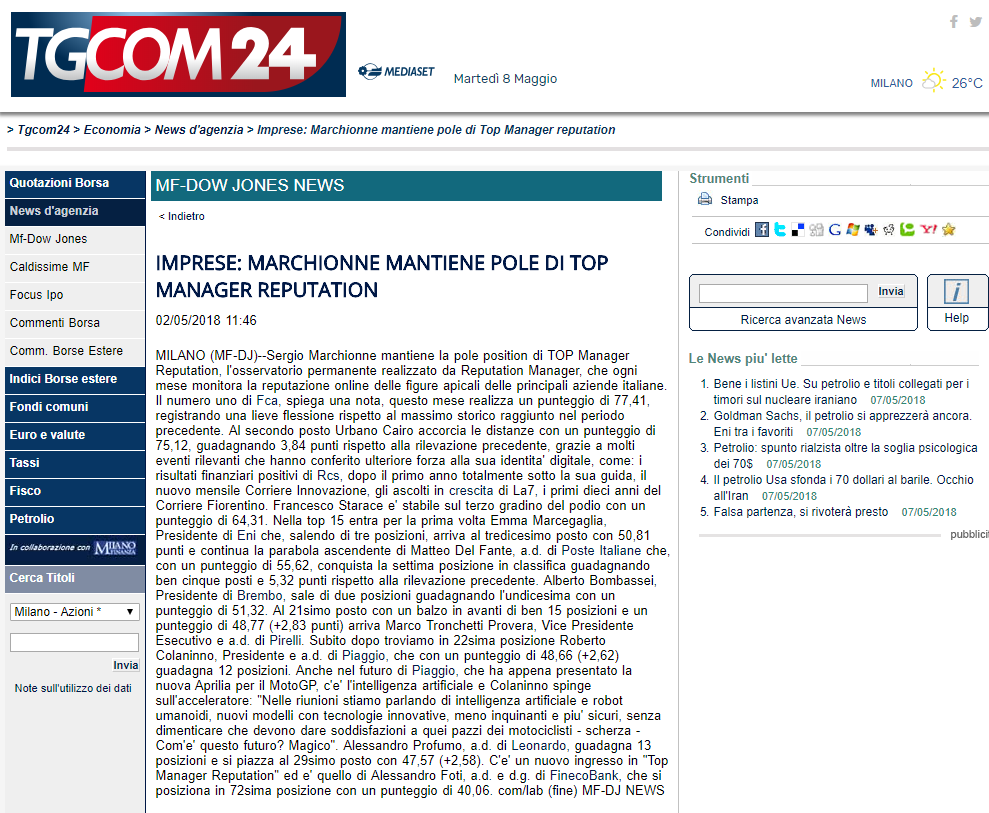
Task: Open Focus Ipo submenu item
Action: (x=75, y=295)
